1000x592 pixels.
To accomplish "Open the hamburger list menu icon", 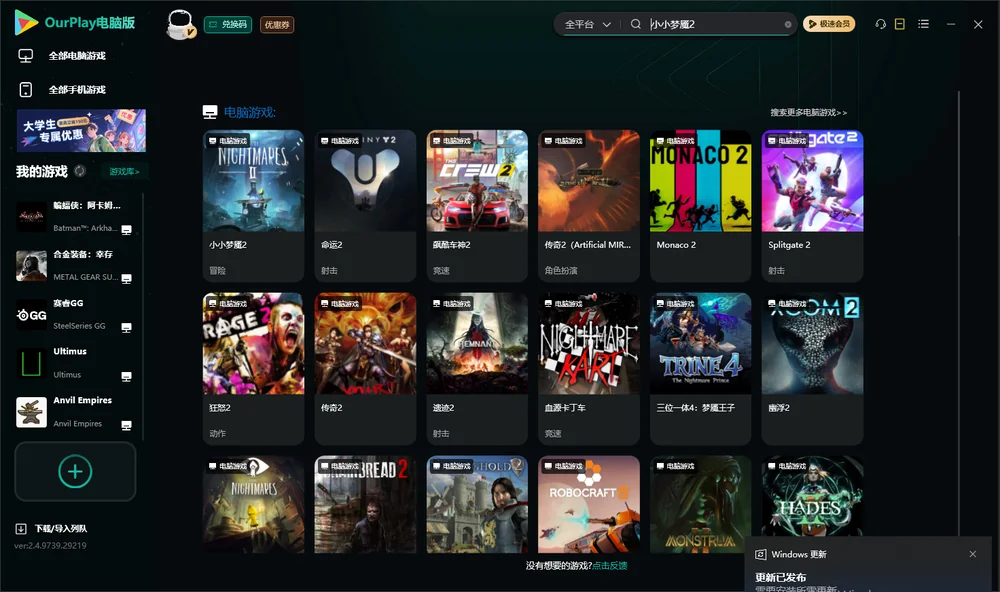I will click(x=923, y=24).
